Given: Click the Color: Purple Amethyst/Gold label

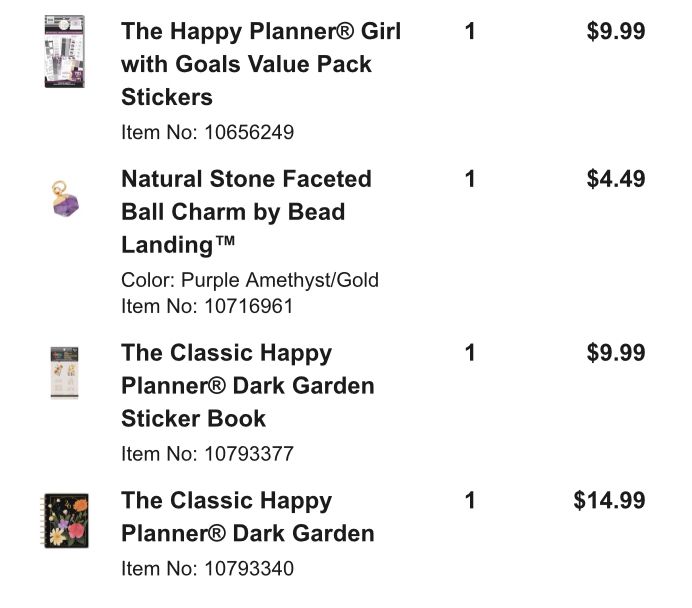Looking at the screenshot, I should tap(250, 280).
